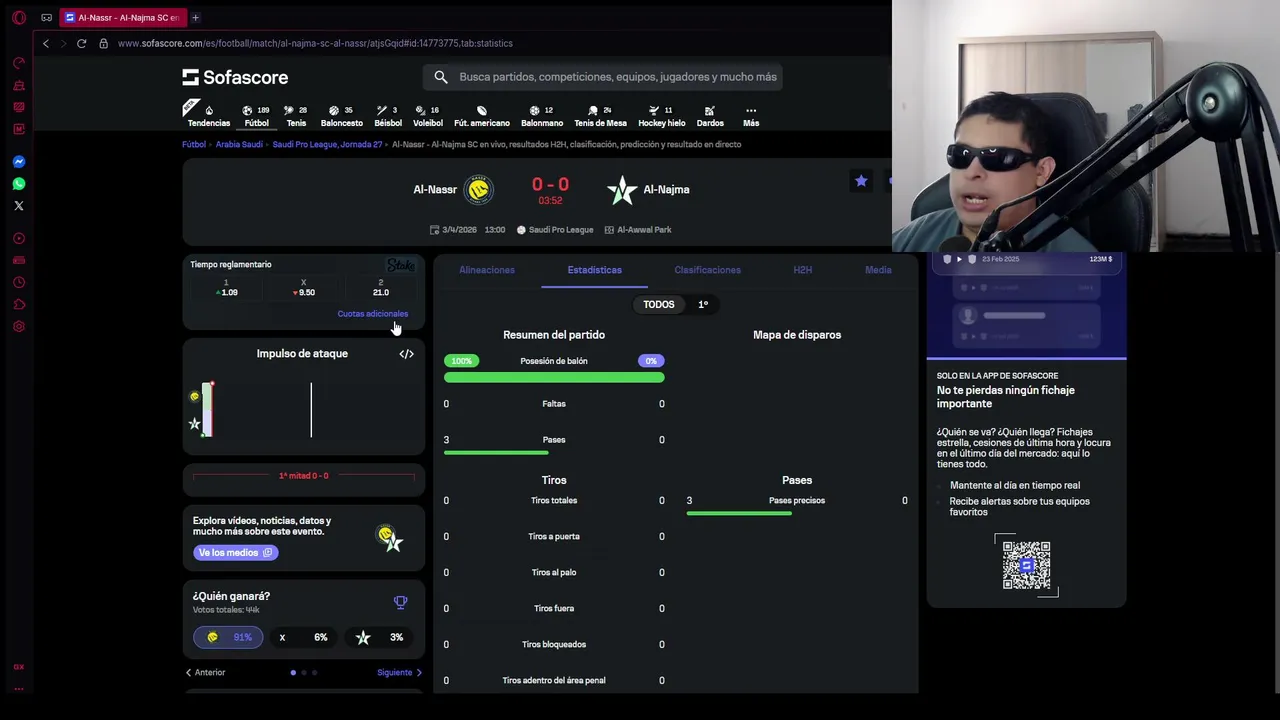1280x720 pixels.
Task: Open Tenis in the sports bar
Action: (296, 116)
